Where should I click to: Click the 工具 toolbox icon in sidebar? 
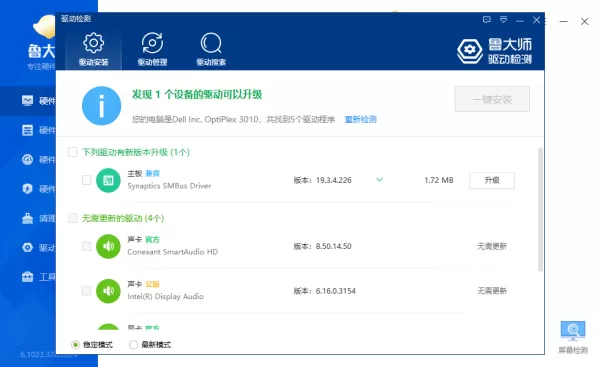pos(27,277)
